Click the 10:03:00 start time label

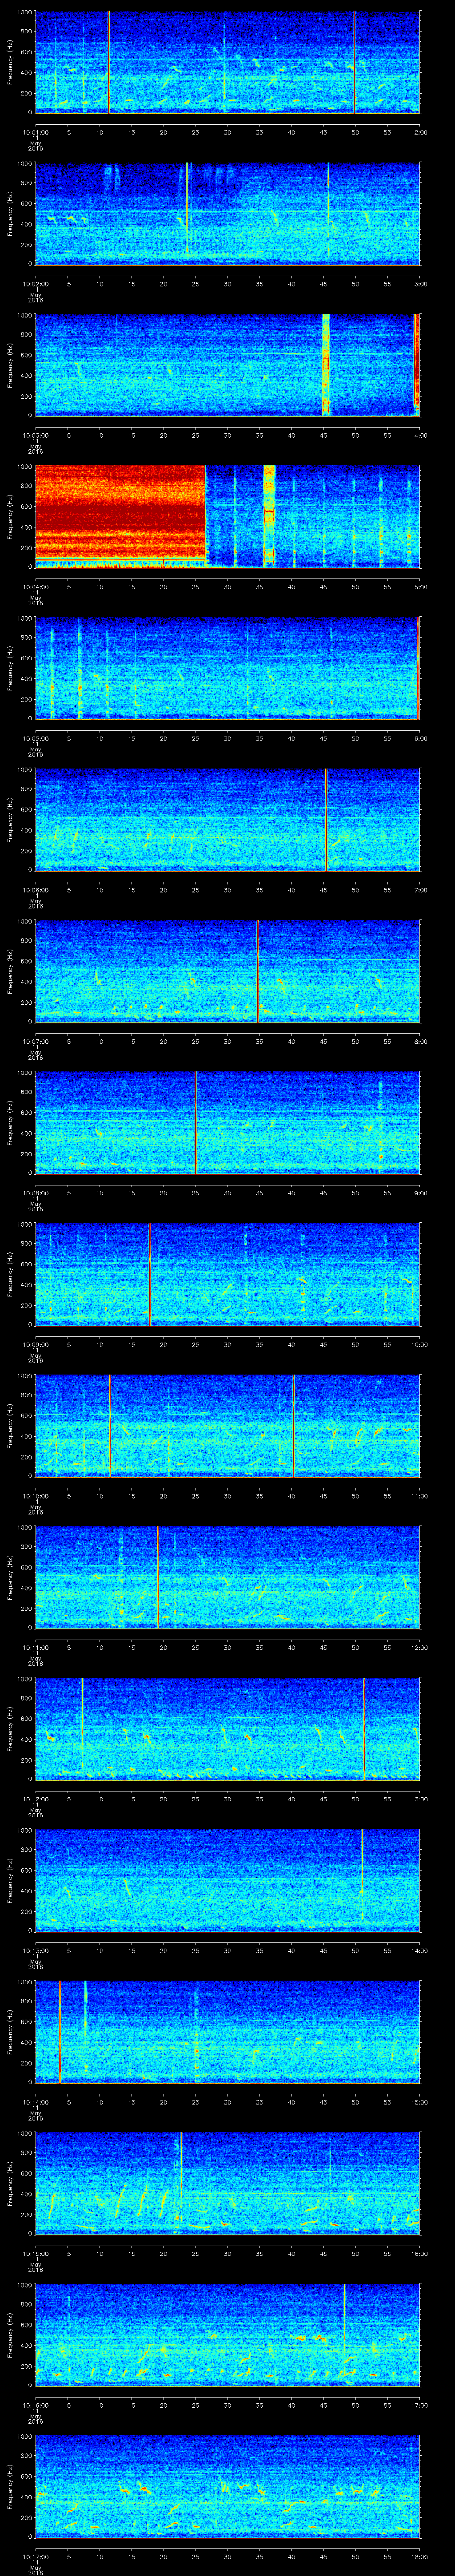pyautogui.click(x=35, y=436)
